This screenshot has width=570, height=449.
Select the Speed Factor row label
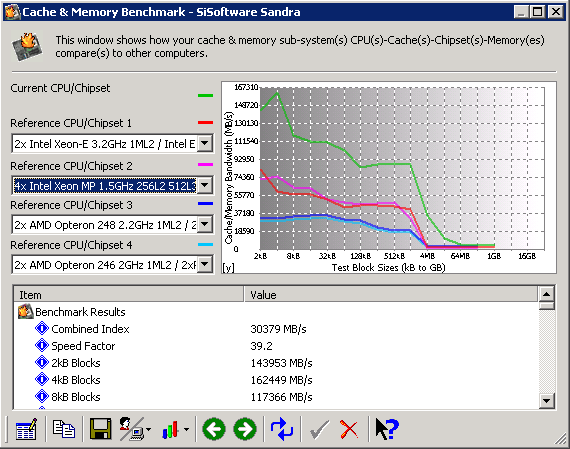(x=83, y=346)
